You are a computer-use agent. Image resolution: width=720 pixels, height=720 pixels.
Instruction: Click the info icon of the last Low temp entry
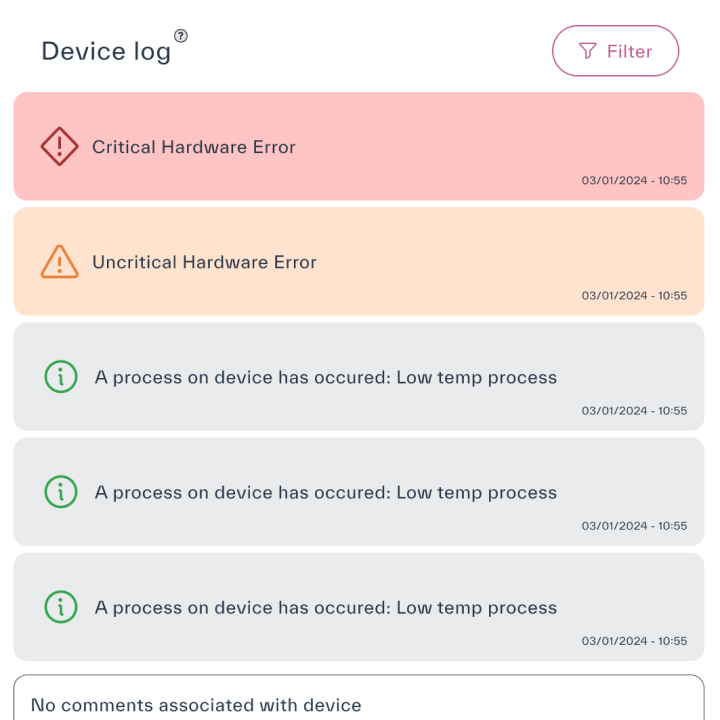[61, 607]
